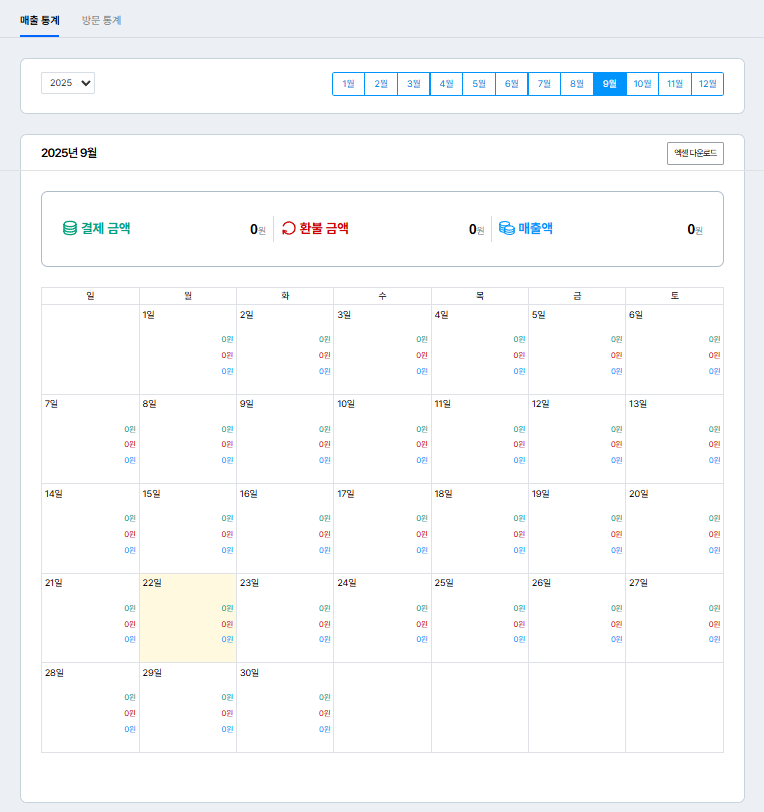Image resolution: width=764 pixels, height=812 pixels.
Task: Select the 12월 month button
Action: click(x=707, y=84)
